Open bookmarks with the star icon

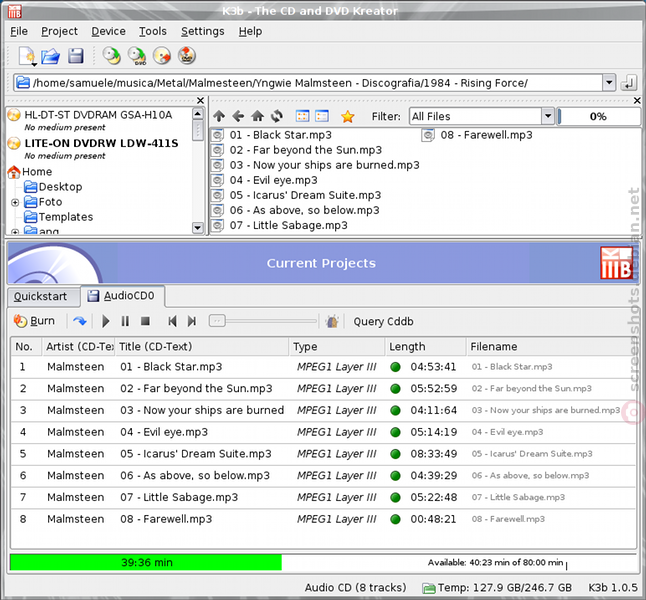[x=348, y=117]
